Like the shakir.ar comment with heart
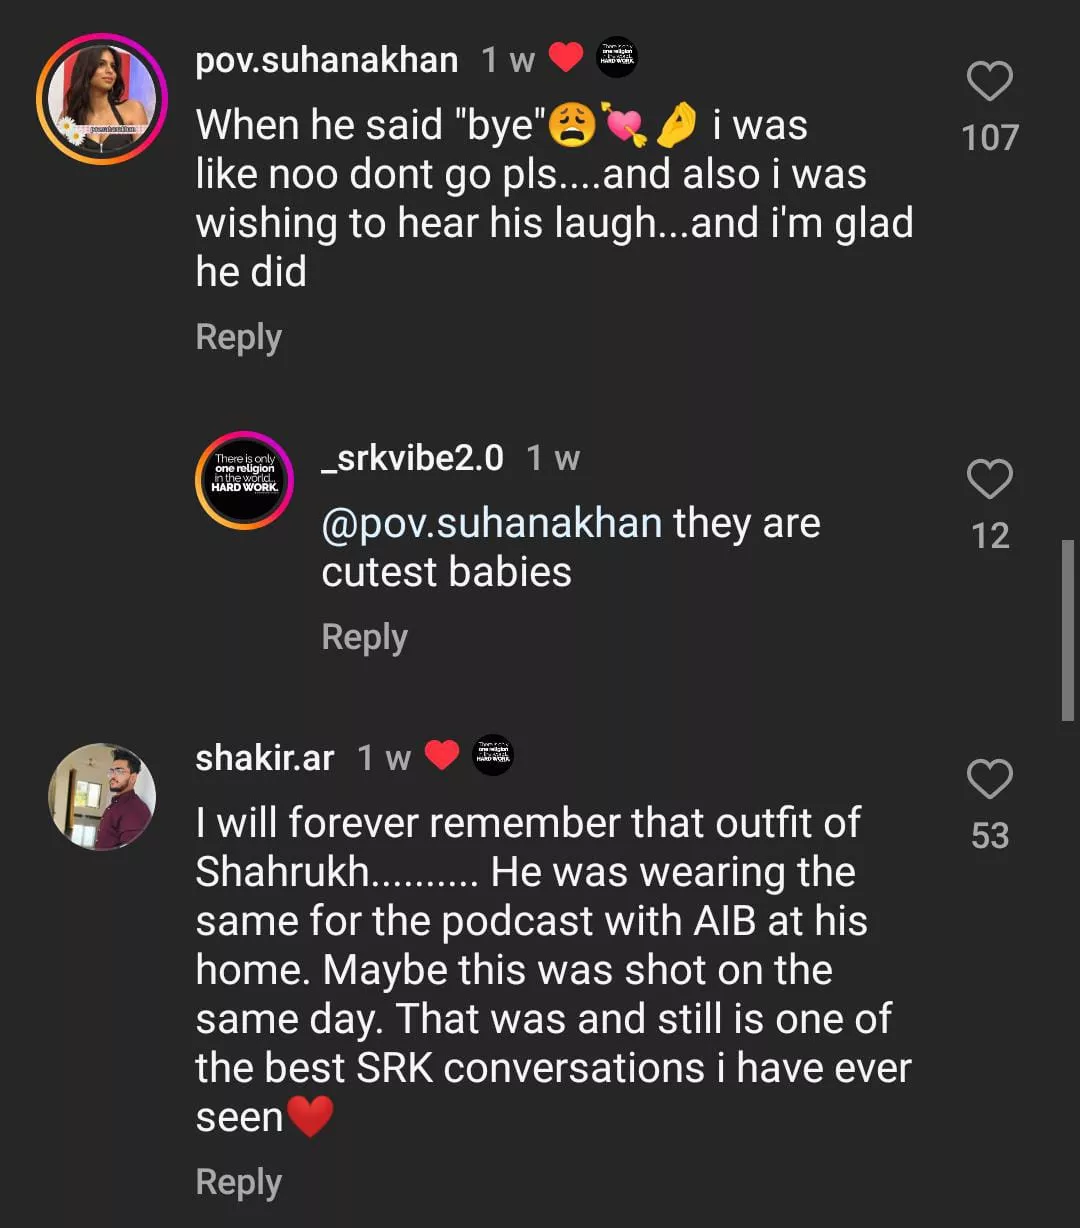This screenshot has width=1080, height=1228. 990,779
